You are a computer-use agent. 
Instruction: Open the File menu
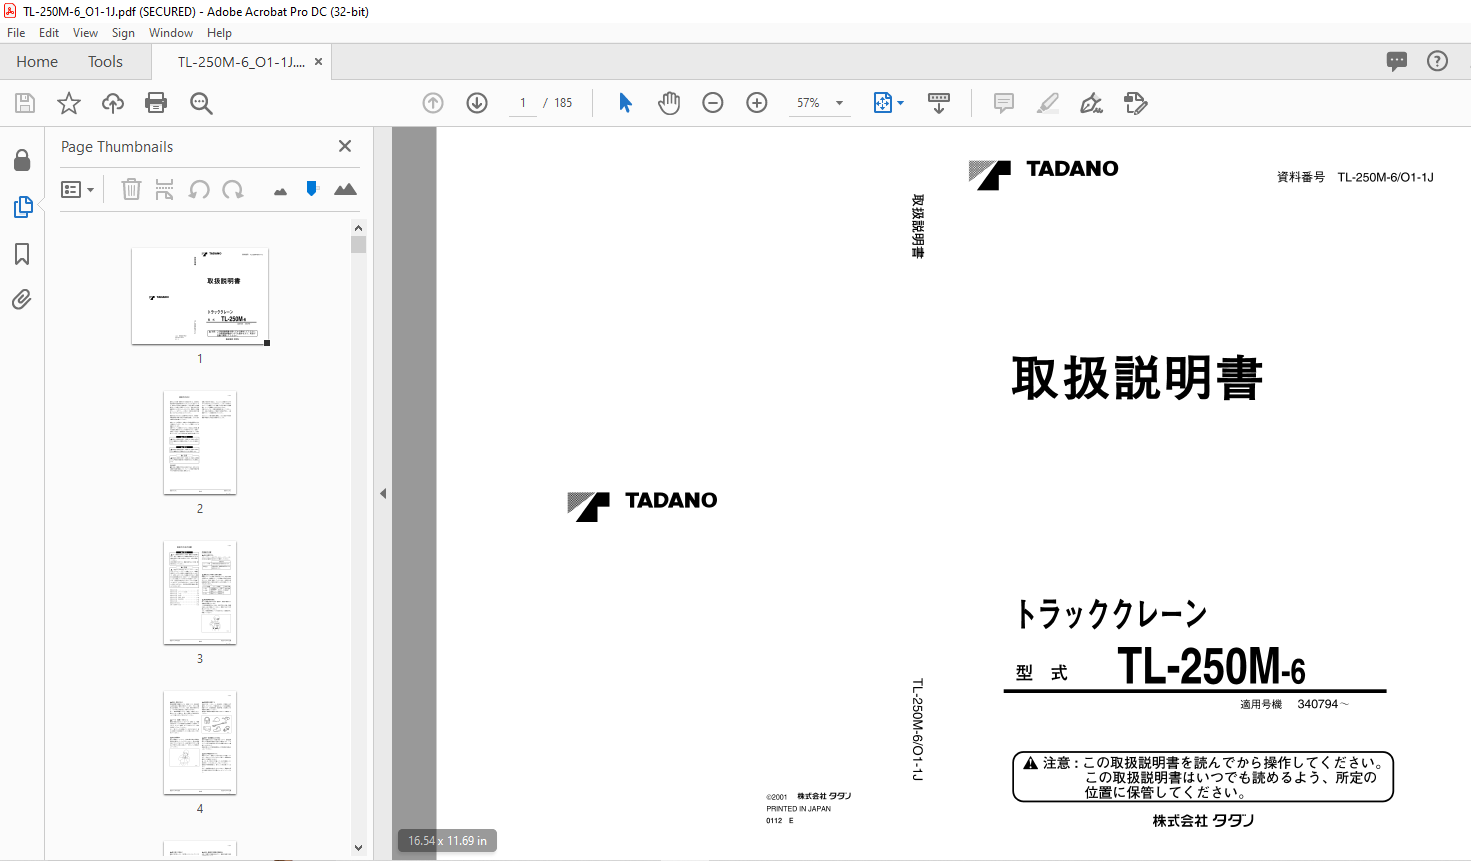click(16, 32)
